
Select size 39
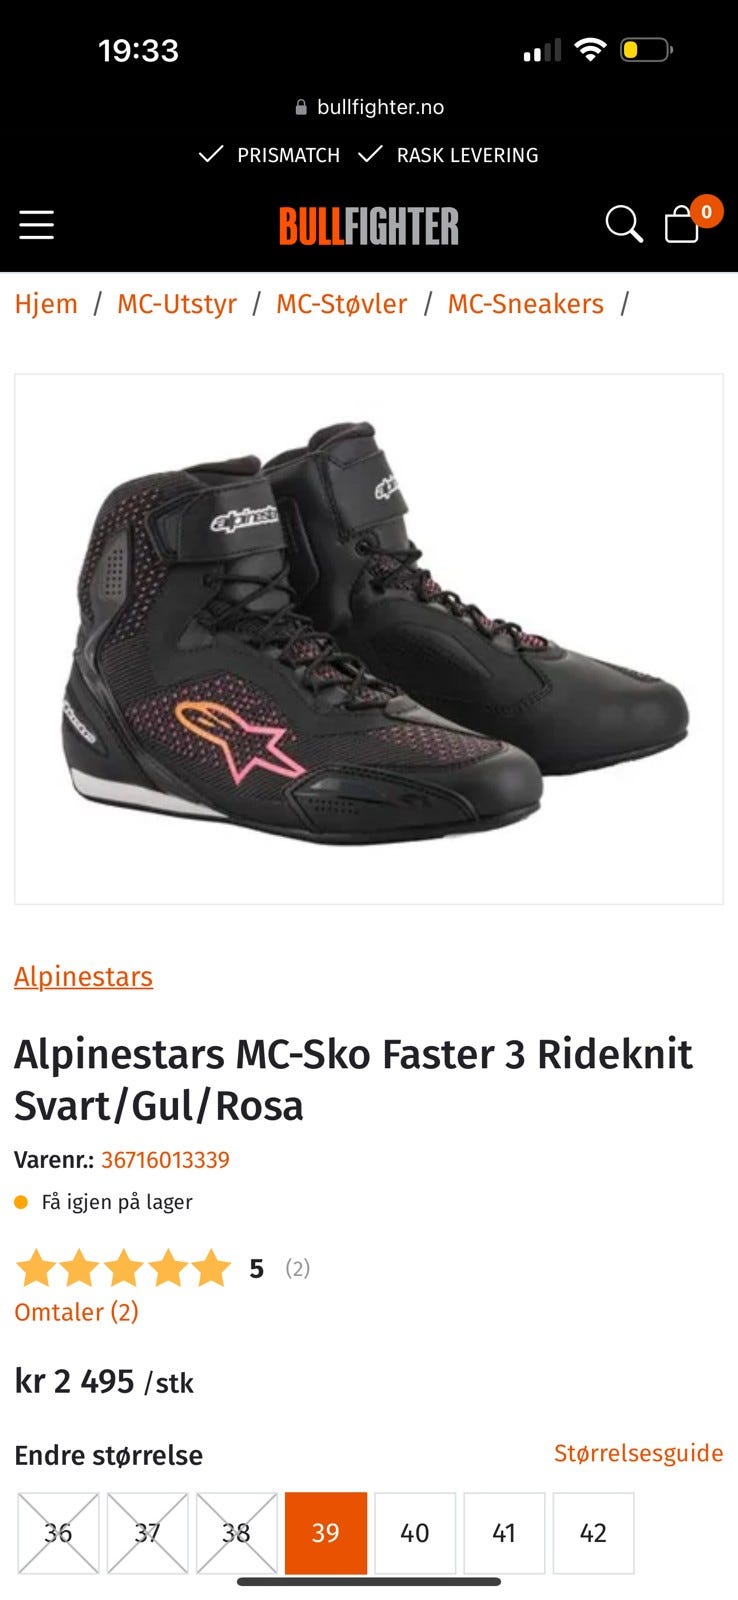[x=326, y=1533]
